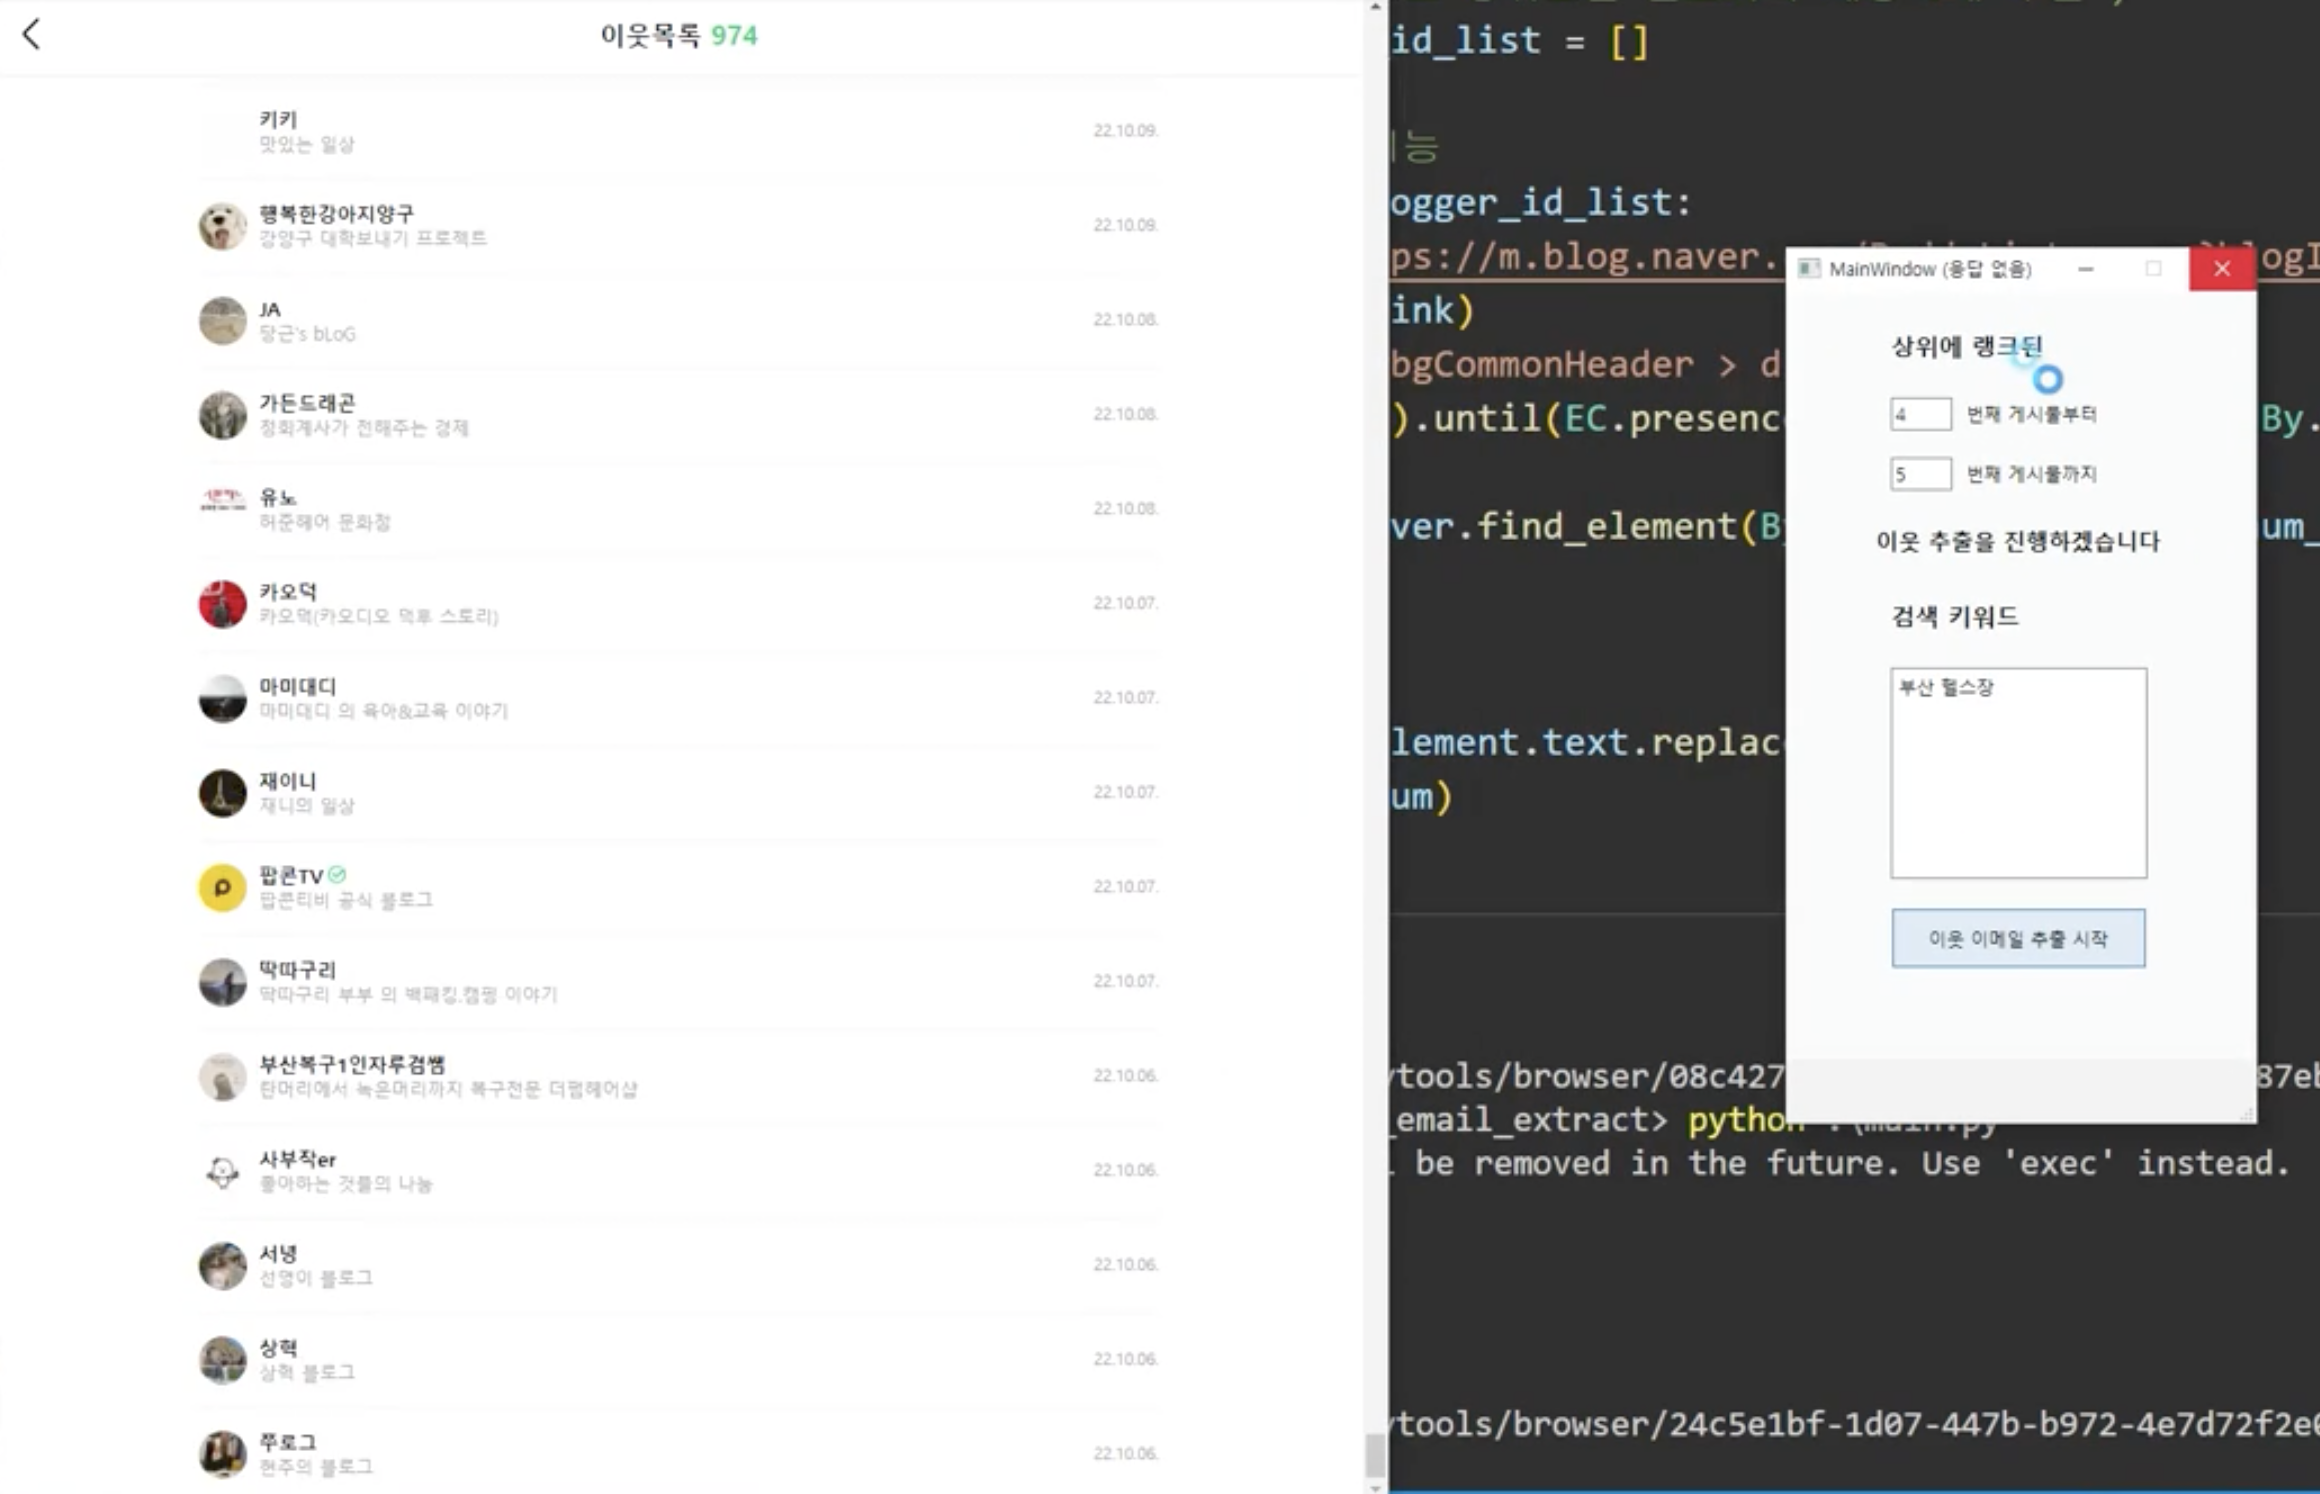This screenshot has height=1494, width=2320.
Task: Open 부산복구1인자루겸쌤 blog entry
Action: coord(352,1064)
